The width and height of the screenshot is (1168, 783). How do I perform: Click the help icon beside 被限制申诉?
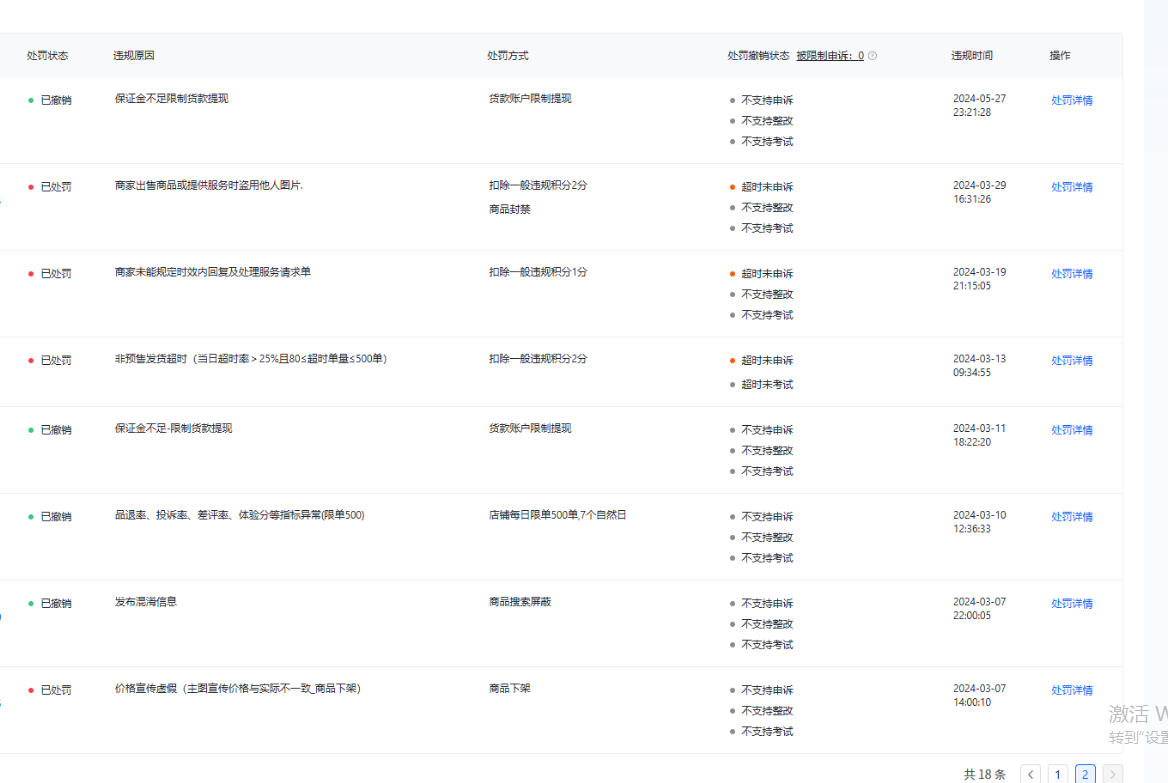pyautogui.click(x=873, y=56)
